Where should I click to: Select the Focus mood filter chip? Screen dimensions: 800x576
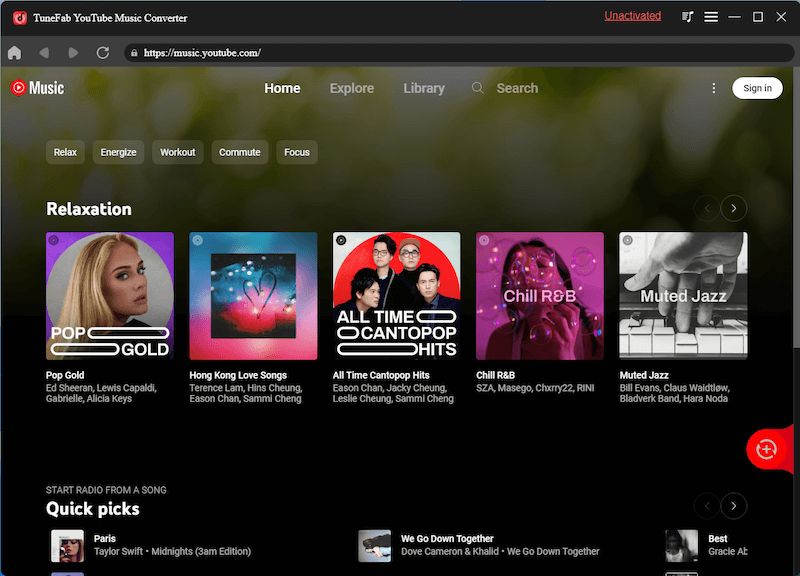tap(297, 152)
